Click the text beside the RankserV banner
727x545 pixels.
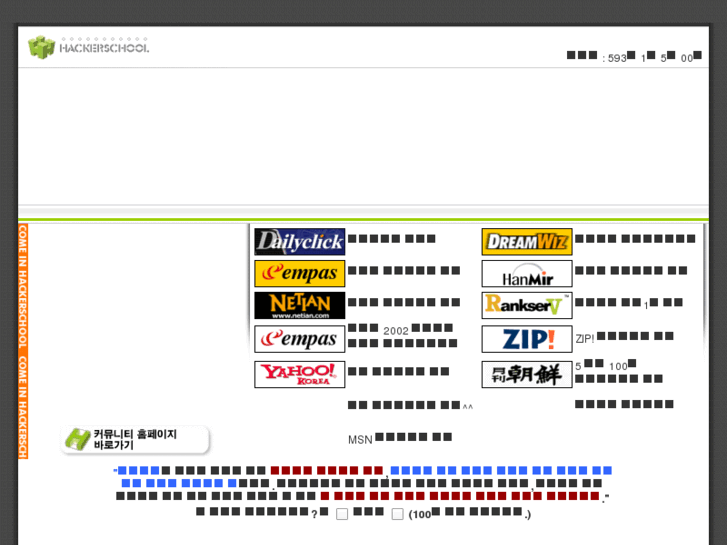point(629,303)
